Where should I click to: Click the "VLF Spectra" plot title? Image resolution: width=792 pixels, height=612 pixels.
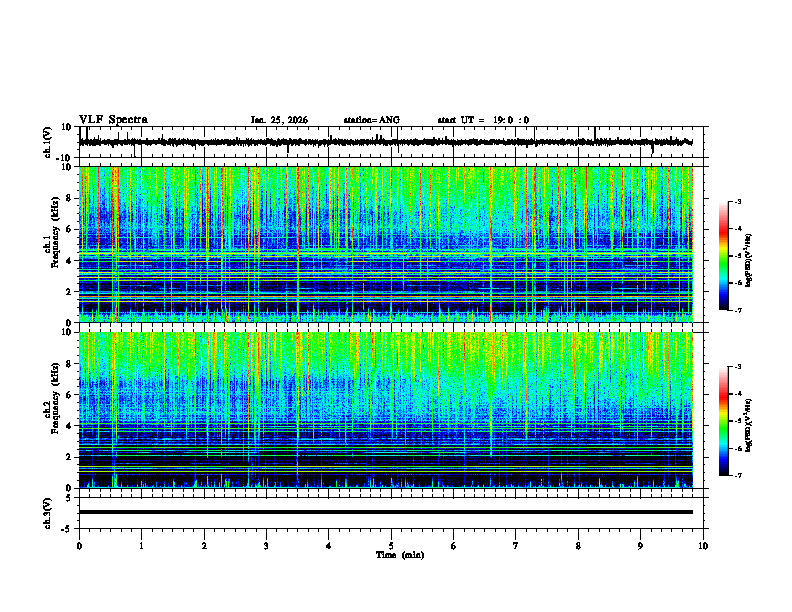click(113, 120)
